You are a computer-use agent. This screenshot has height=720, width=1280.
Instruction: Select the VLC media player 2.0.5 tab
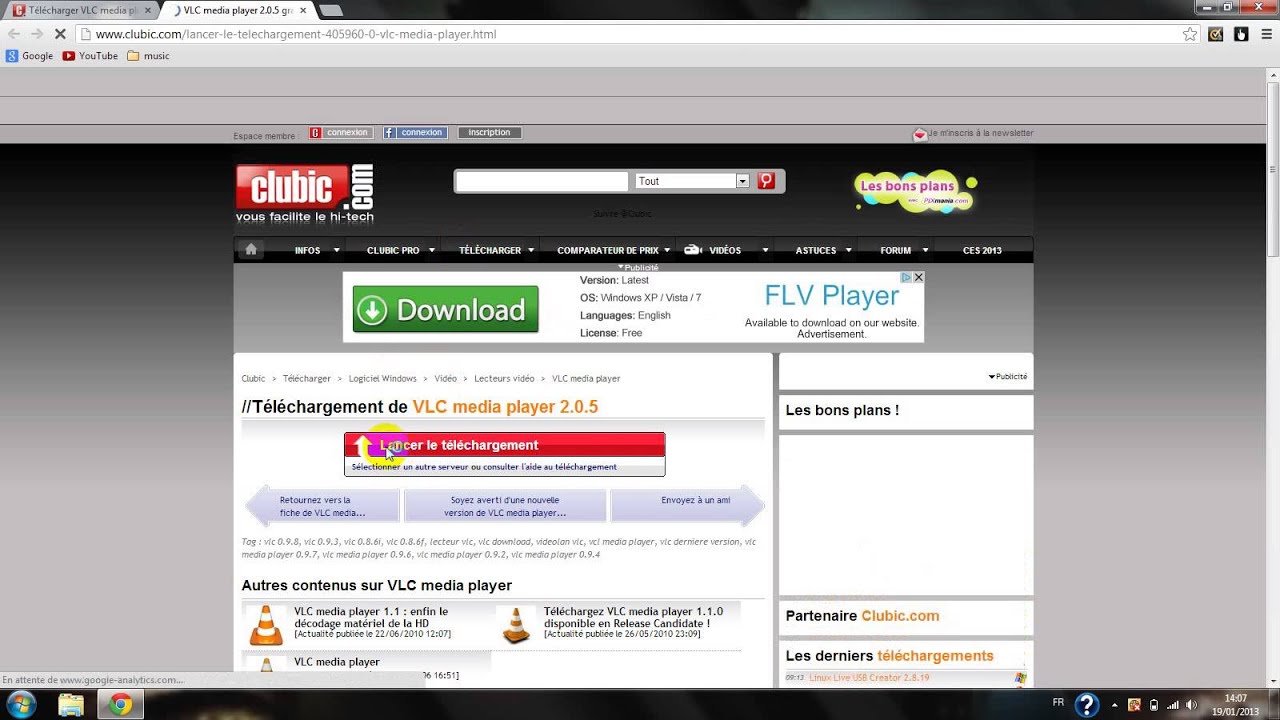[x=236, y=10]
